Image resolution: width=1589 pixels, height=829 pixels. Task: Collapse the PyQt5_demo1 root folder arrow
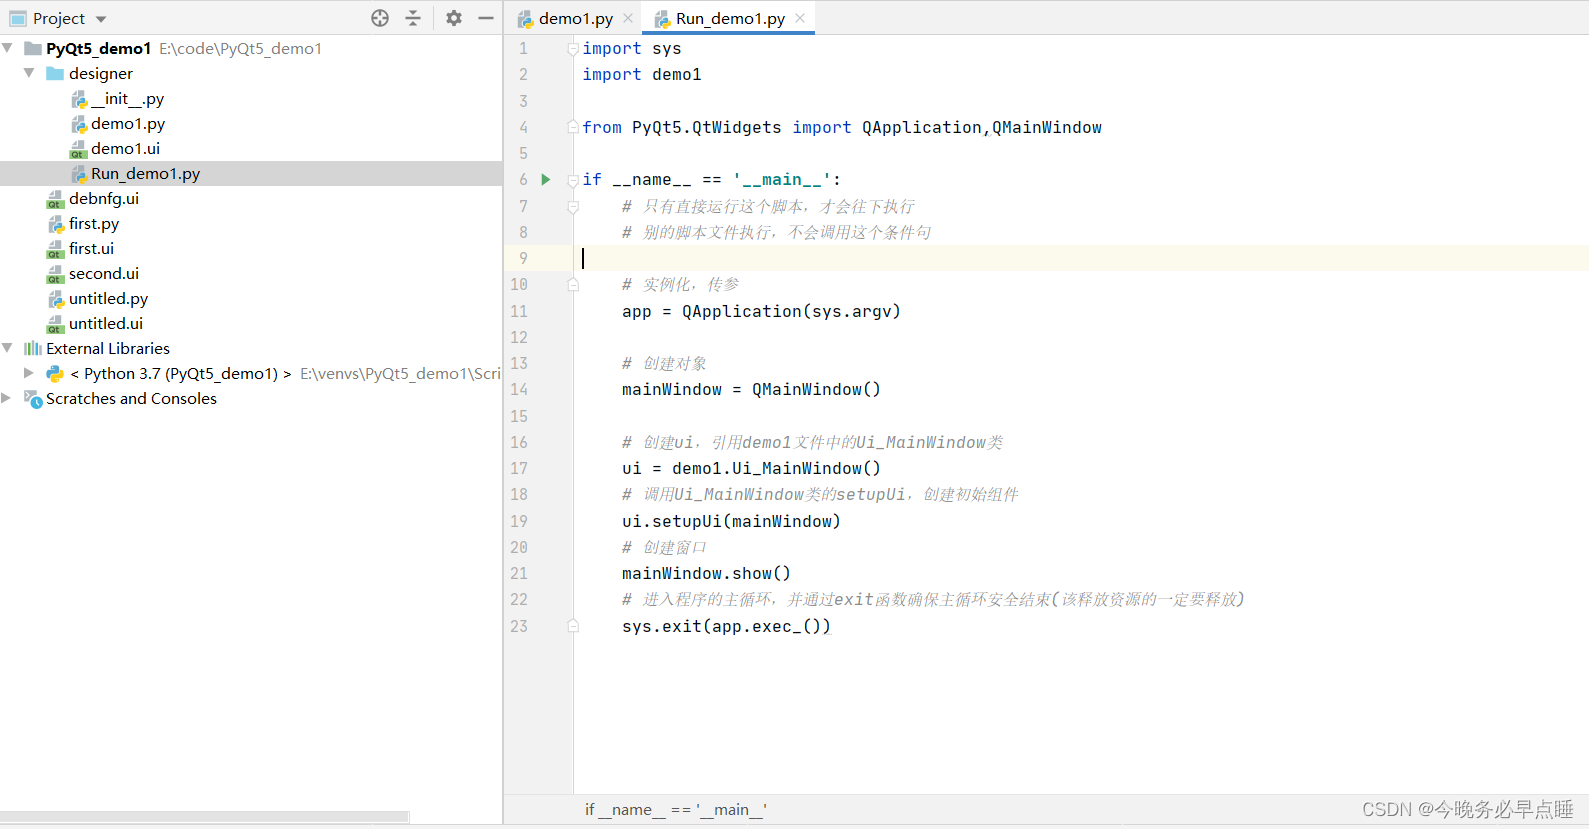click(8, 48)
